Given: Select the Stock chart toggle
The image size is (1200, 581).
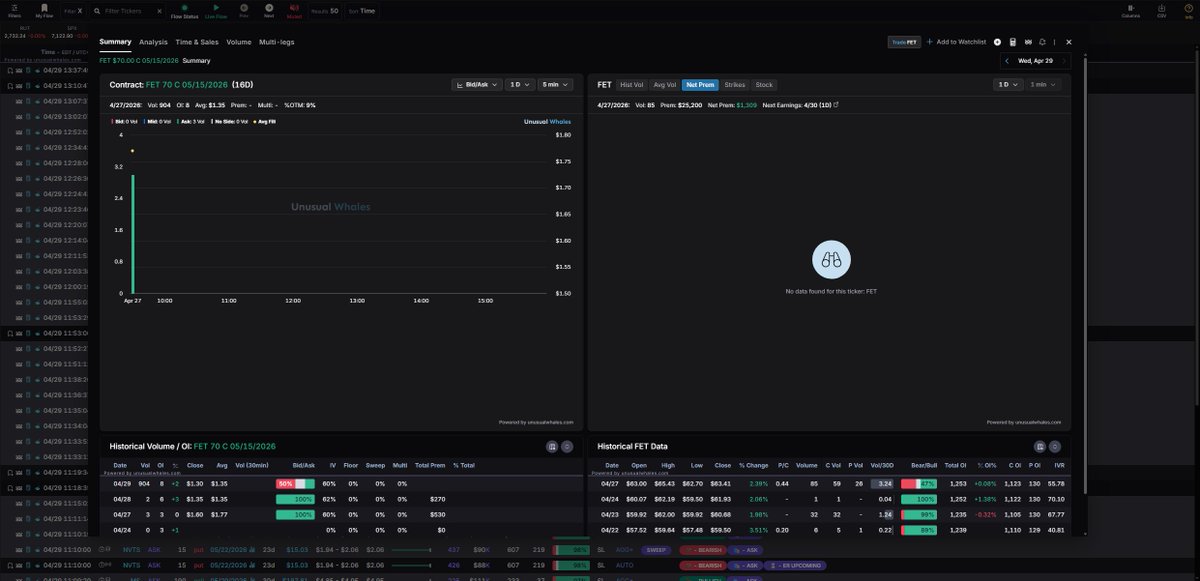Looking at the screenshot, I should click(x=764, y=85).
